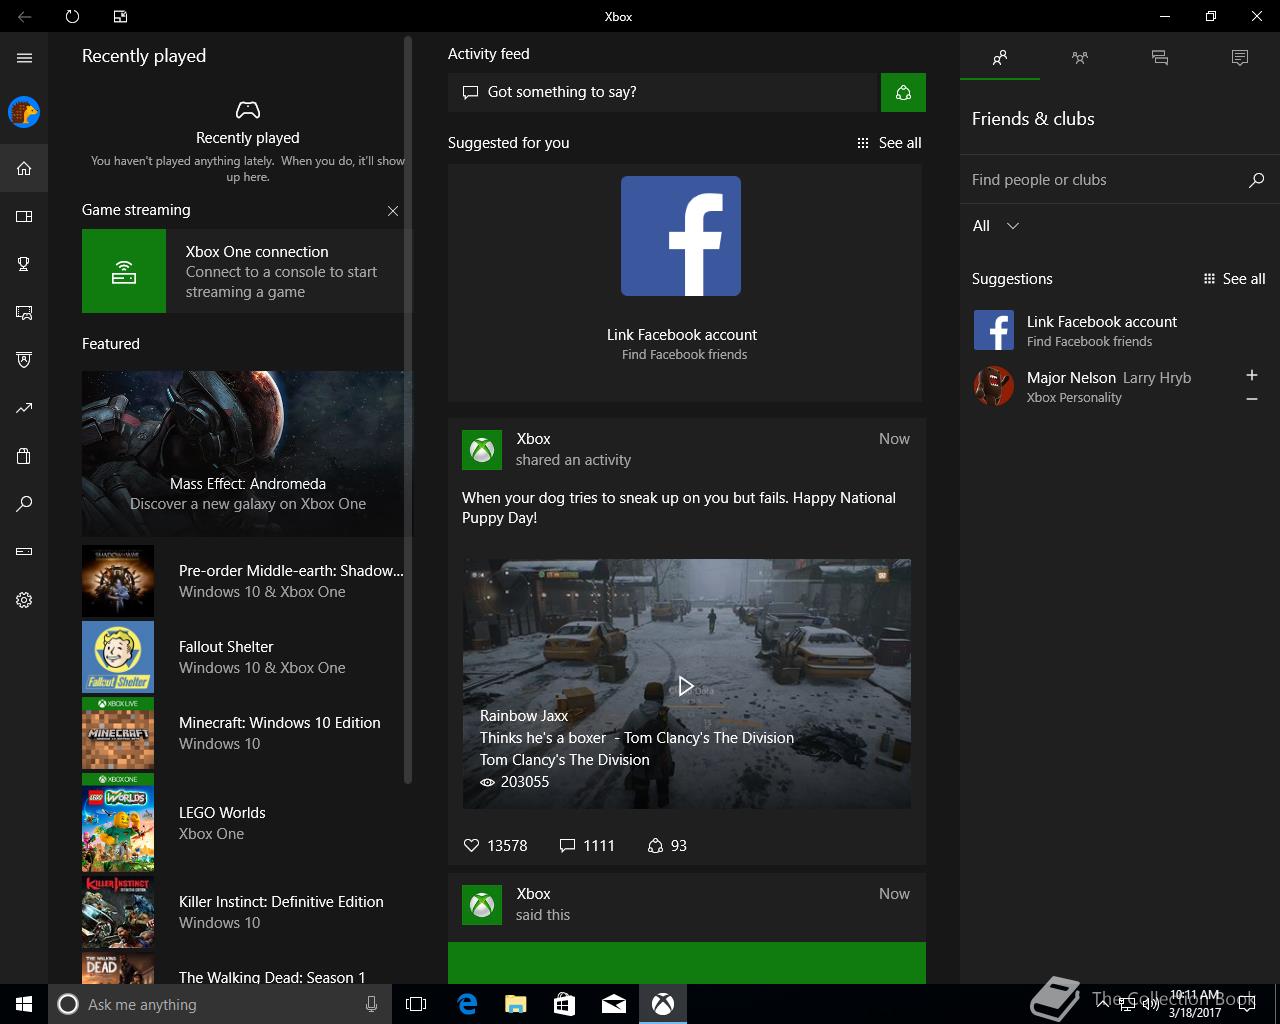Share the post with 93 shares
This screenshot has width=1280, height=1024.
[667, 846]
